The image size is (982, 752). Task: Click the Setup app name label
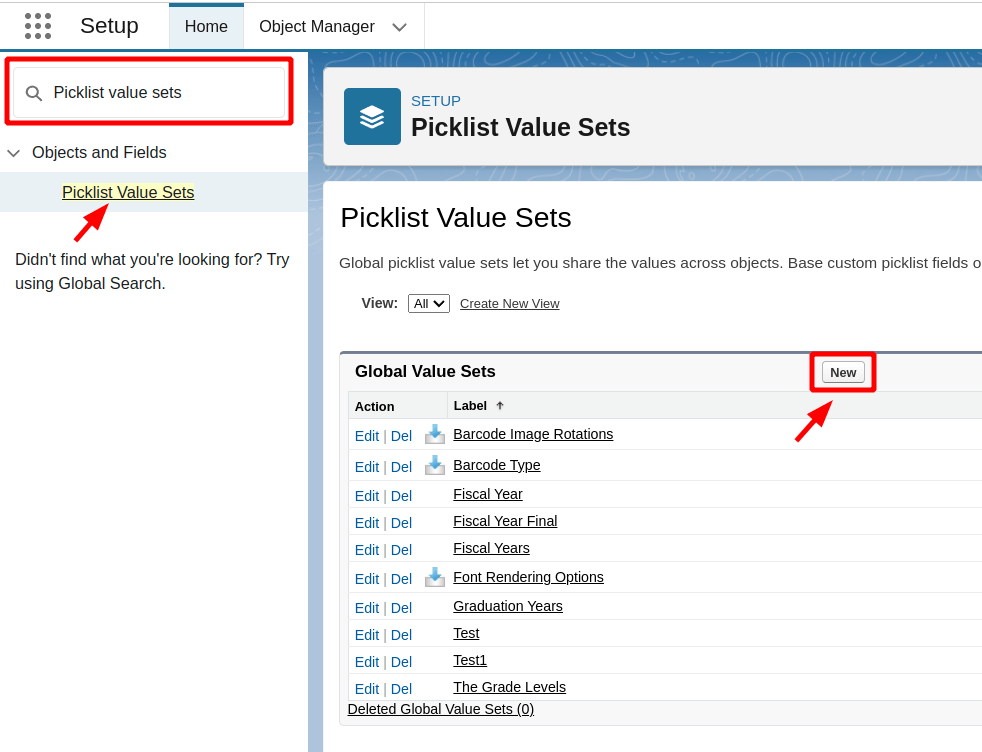[x=109, y=26]
